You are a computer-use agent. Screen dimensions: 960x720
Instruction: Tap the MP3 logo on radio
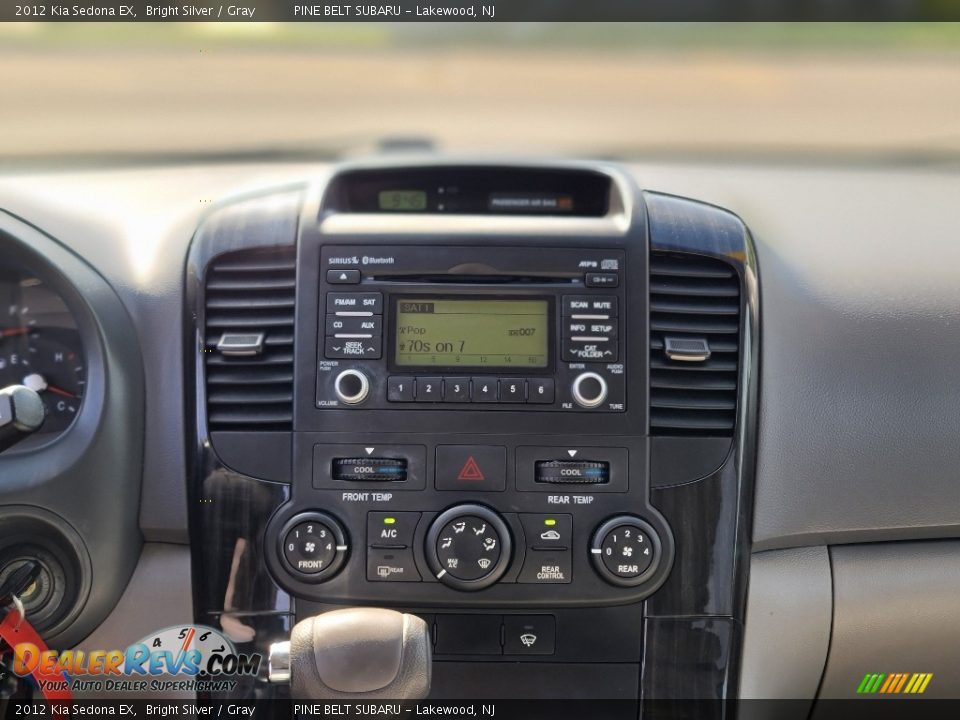[588, 264]
